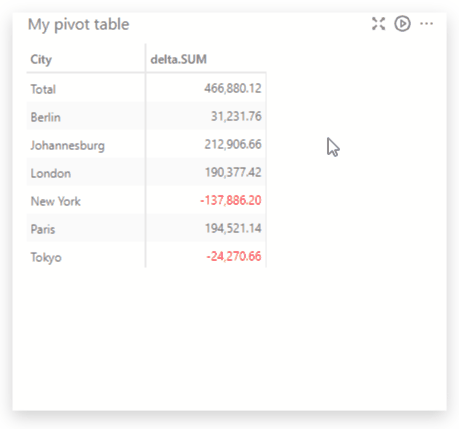Click the Johannesburg value 212,906.66
459x429 pixels.
point(233,144)
